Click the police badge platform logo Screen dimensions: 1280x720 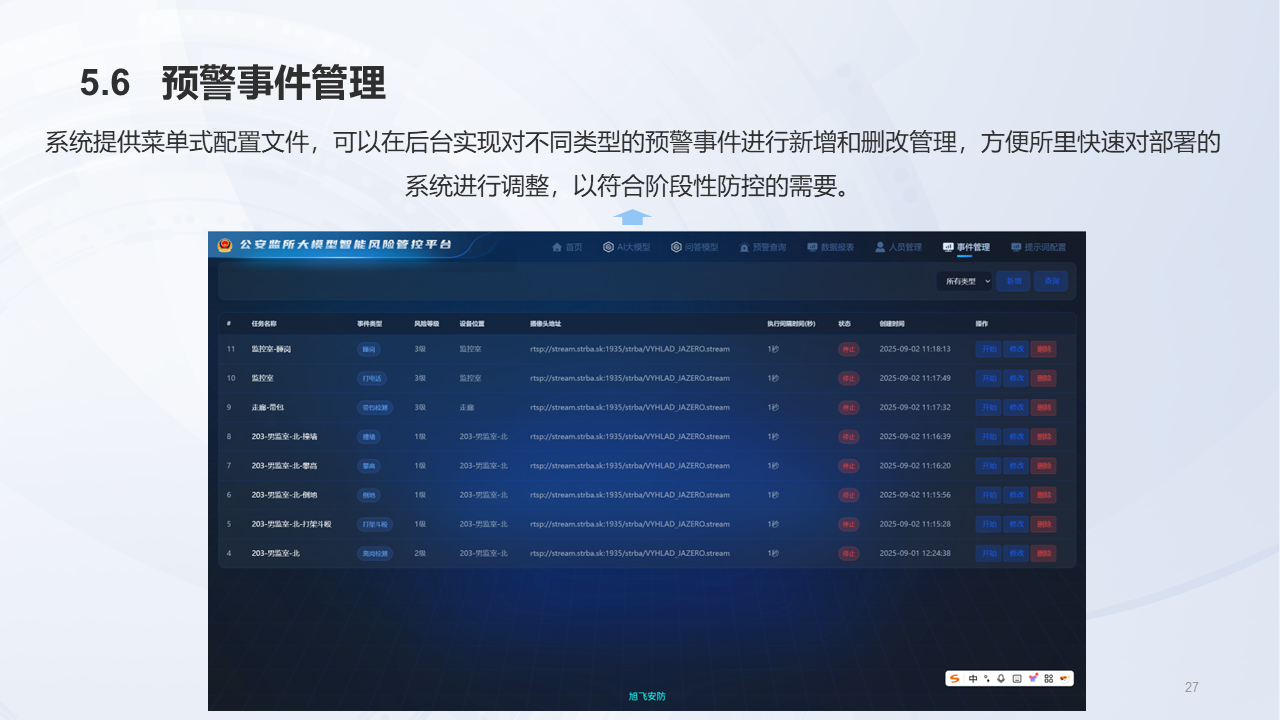coord(225,245)
